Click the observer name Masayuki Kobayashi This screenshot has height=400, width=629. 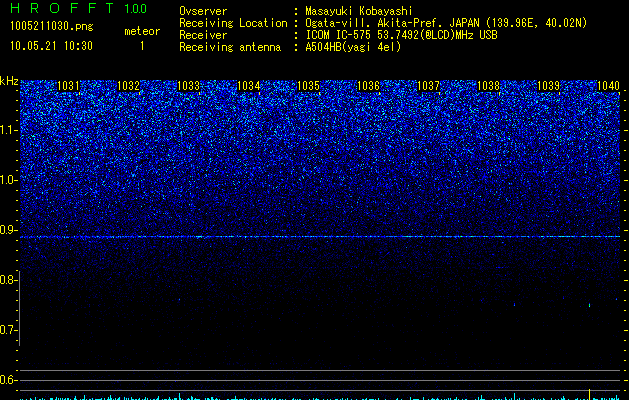click(x=359, y=11)
